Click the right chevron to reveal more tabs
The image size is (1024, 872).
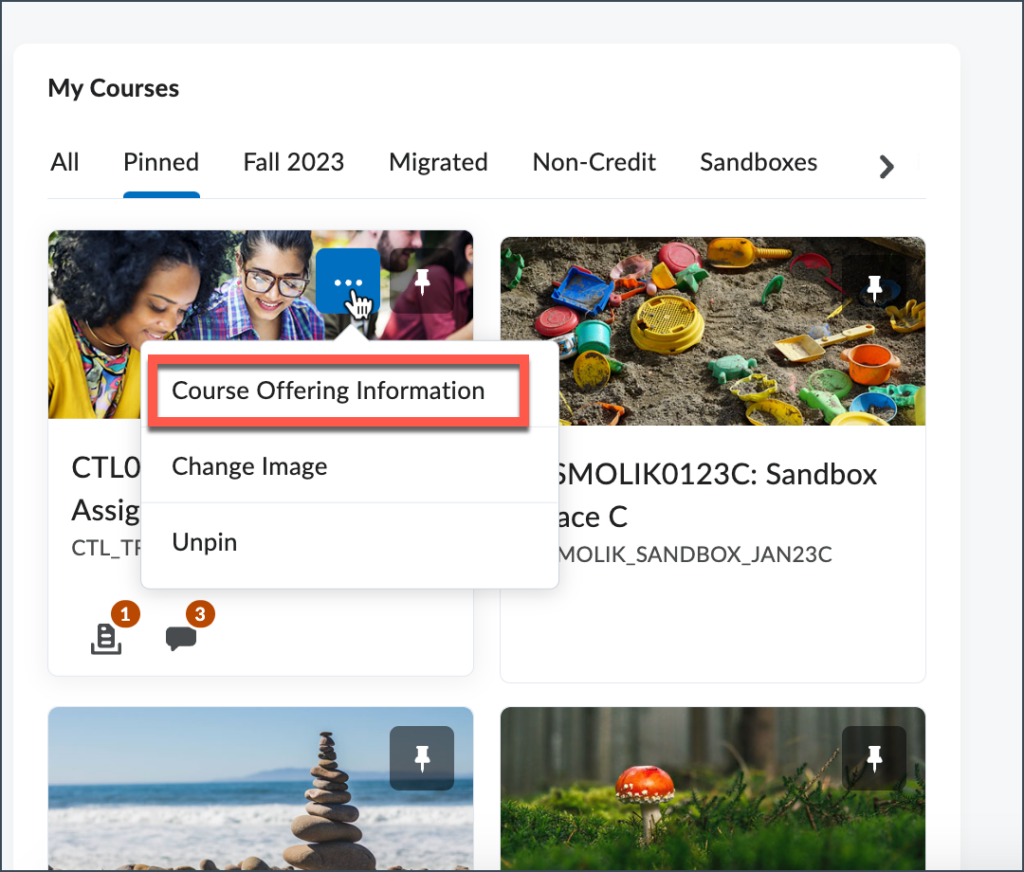click(886, 166)
